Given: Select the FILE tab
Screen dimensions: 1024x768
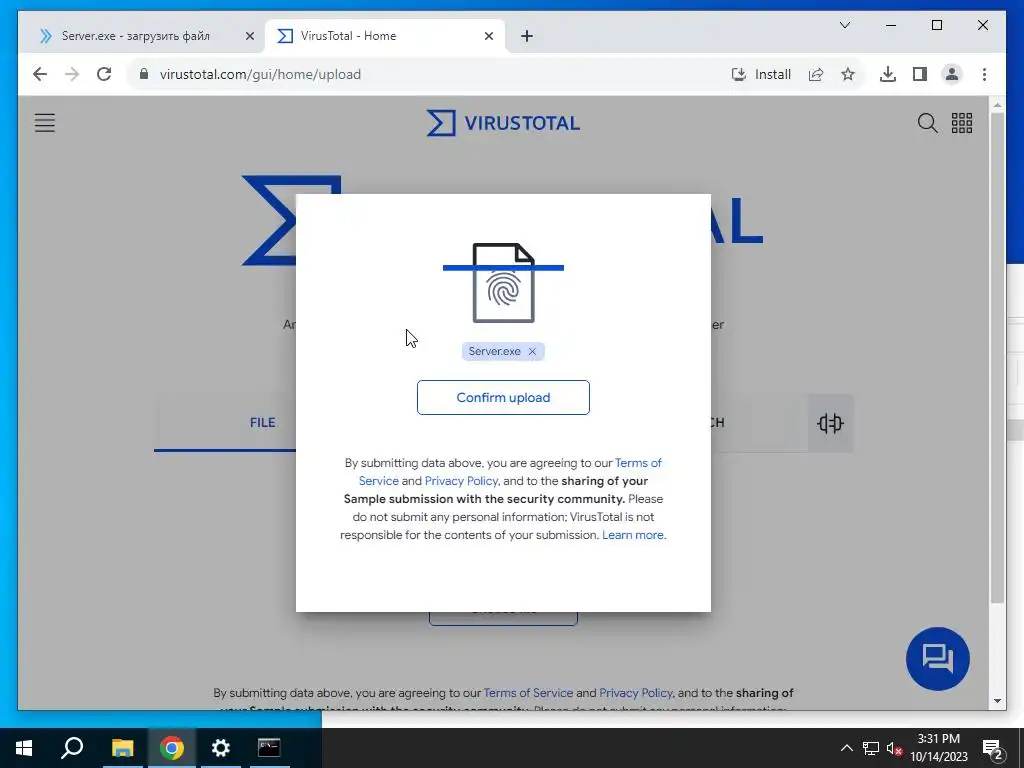Looking at the screenshot, I should tap(263, 423).
